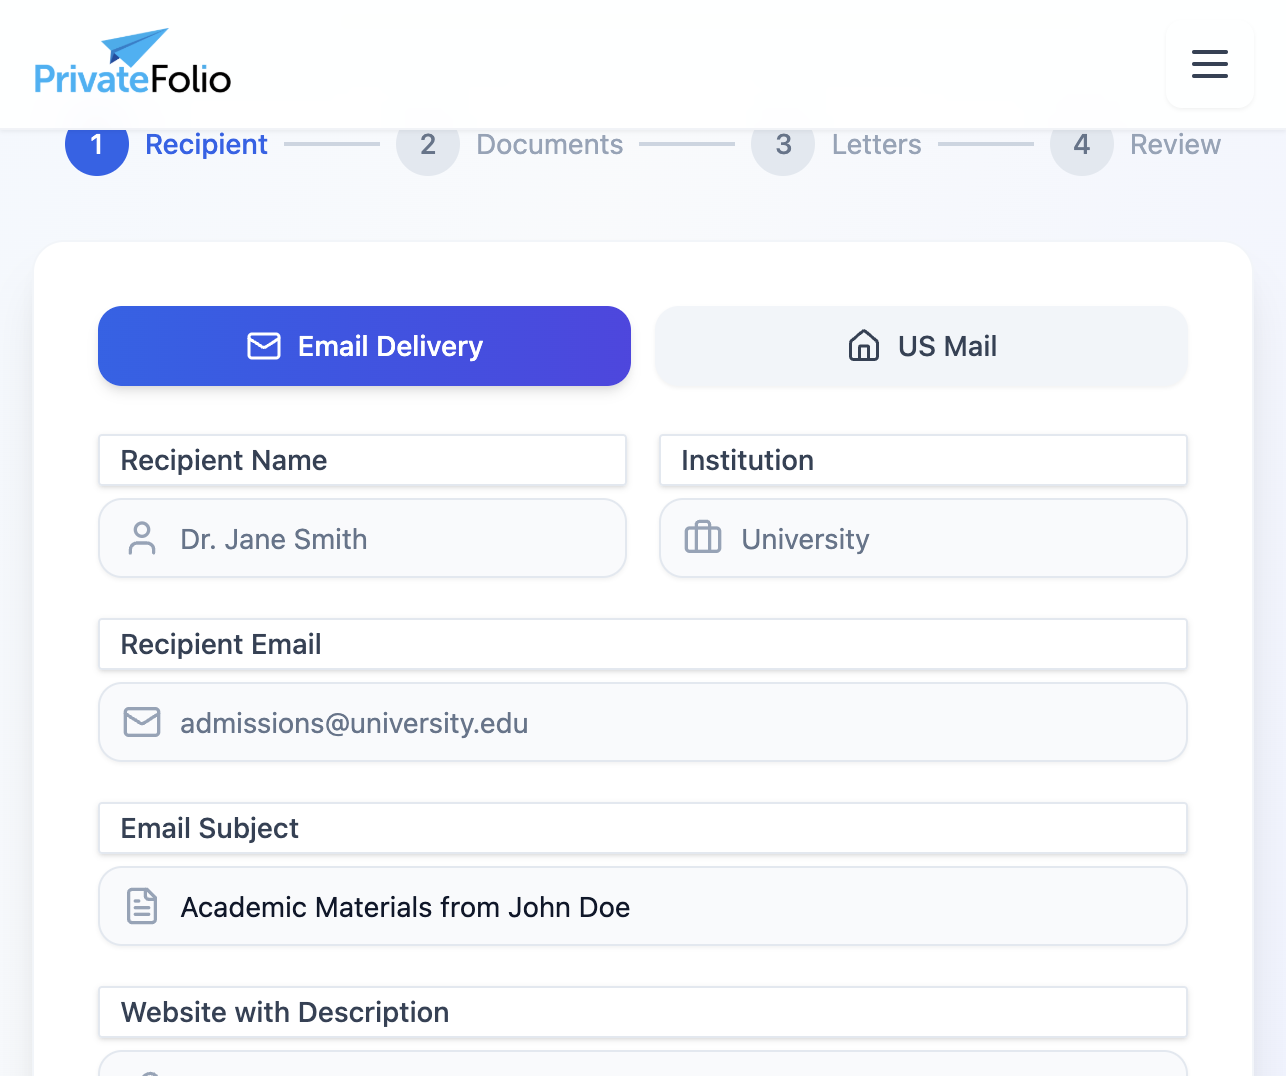Click the envelope icon on Email Delivery button
The height and width of the screenshot is (1076, 1286).
click(262, 346)
